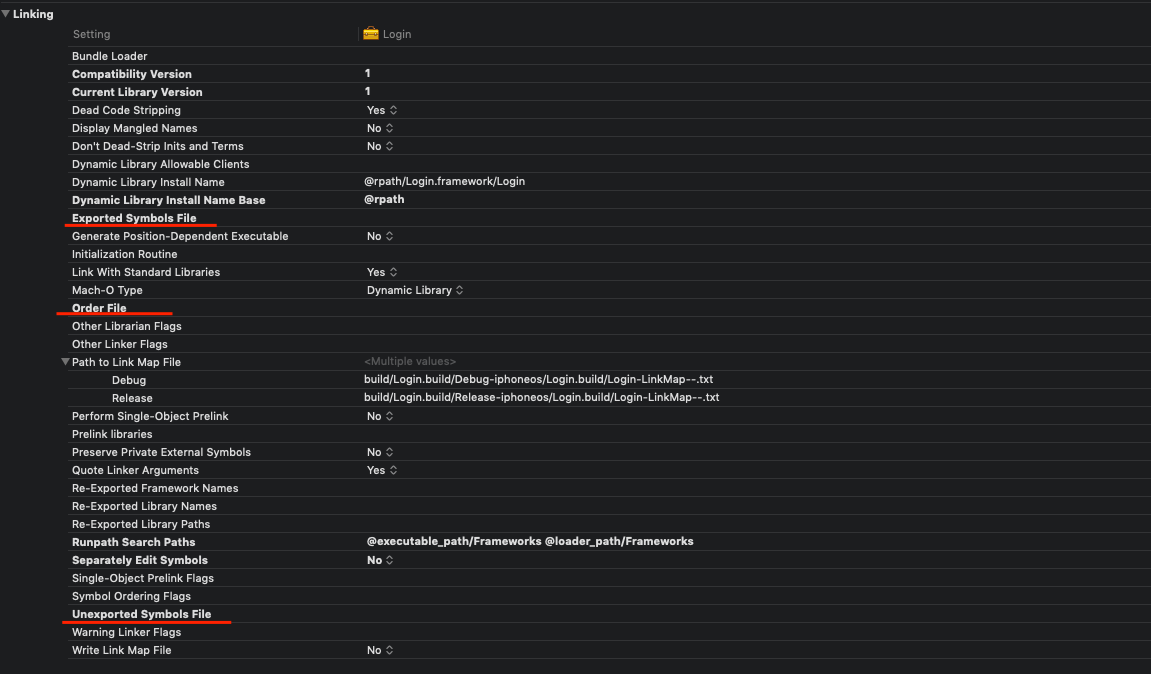The height and width of the screenshot is (674, 1151).
Task: Click the Release link map path
Action: [541, 398]
